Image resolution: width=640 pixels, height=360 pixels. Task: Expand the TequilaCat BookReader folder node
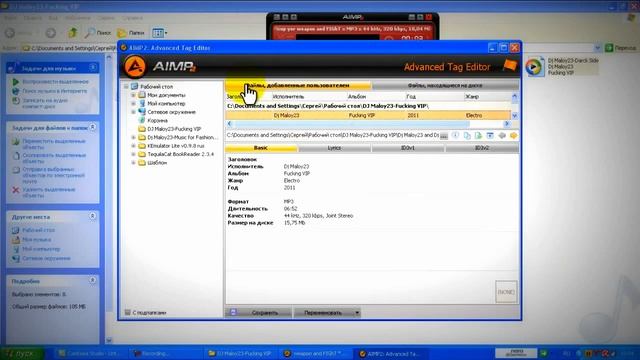pyautogui.click(x=133, y=154)
